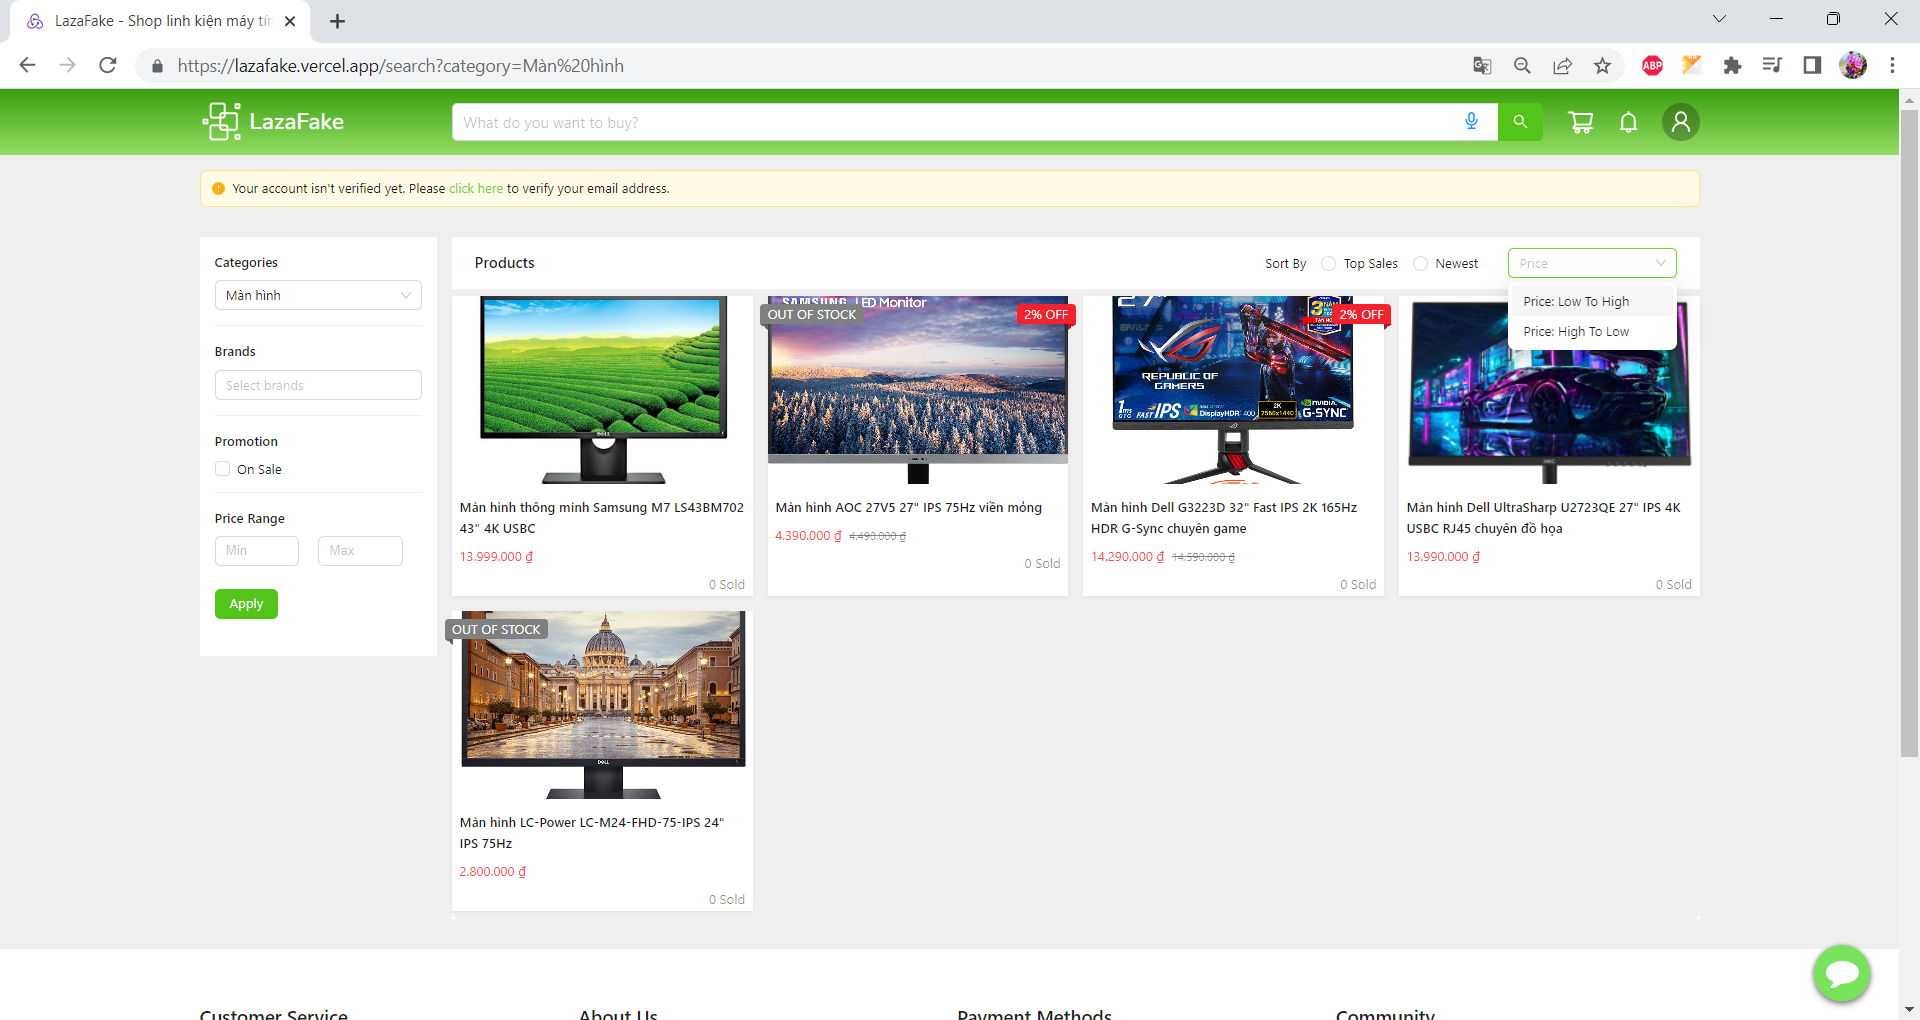1920x1020 pixels.
Task: Choose Price: High To Low option
Action: (x=1592, y=331)
